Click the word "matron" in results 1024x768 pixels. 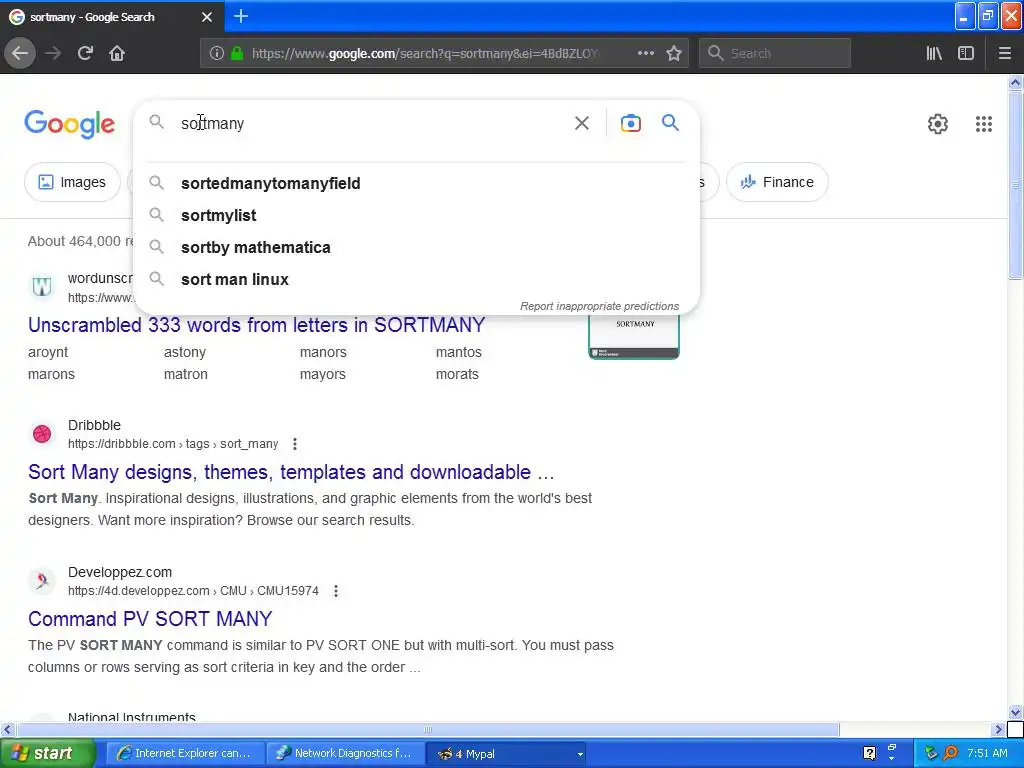tap(185, 374)
